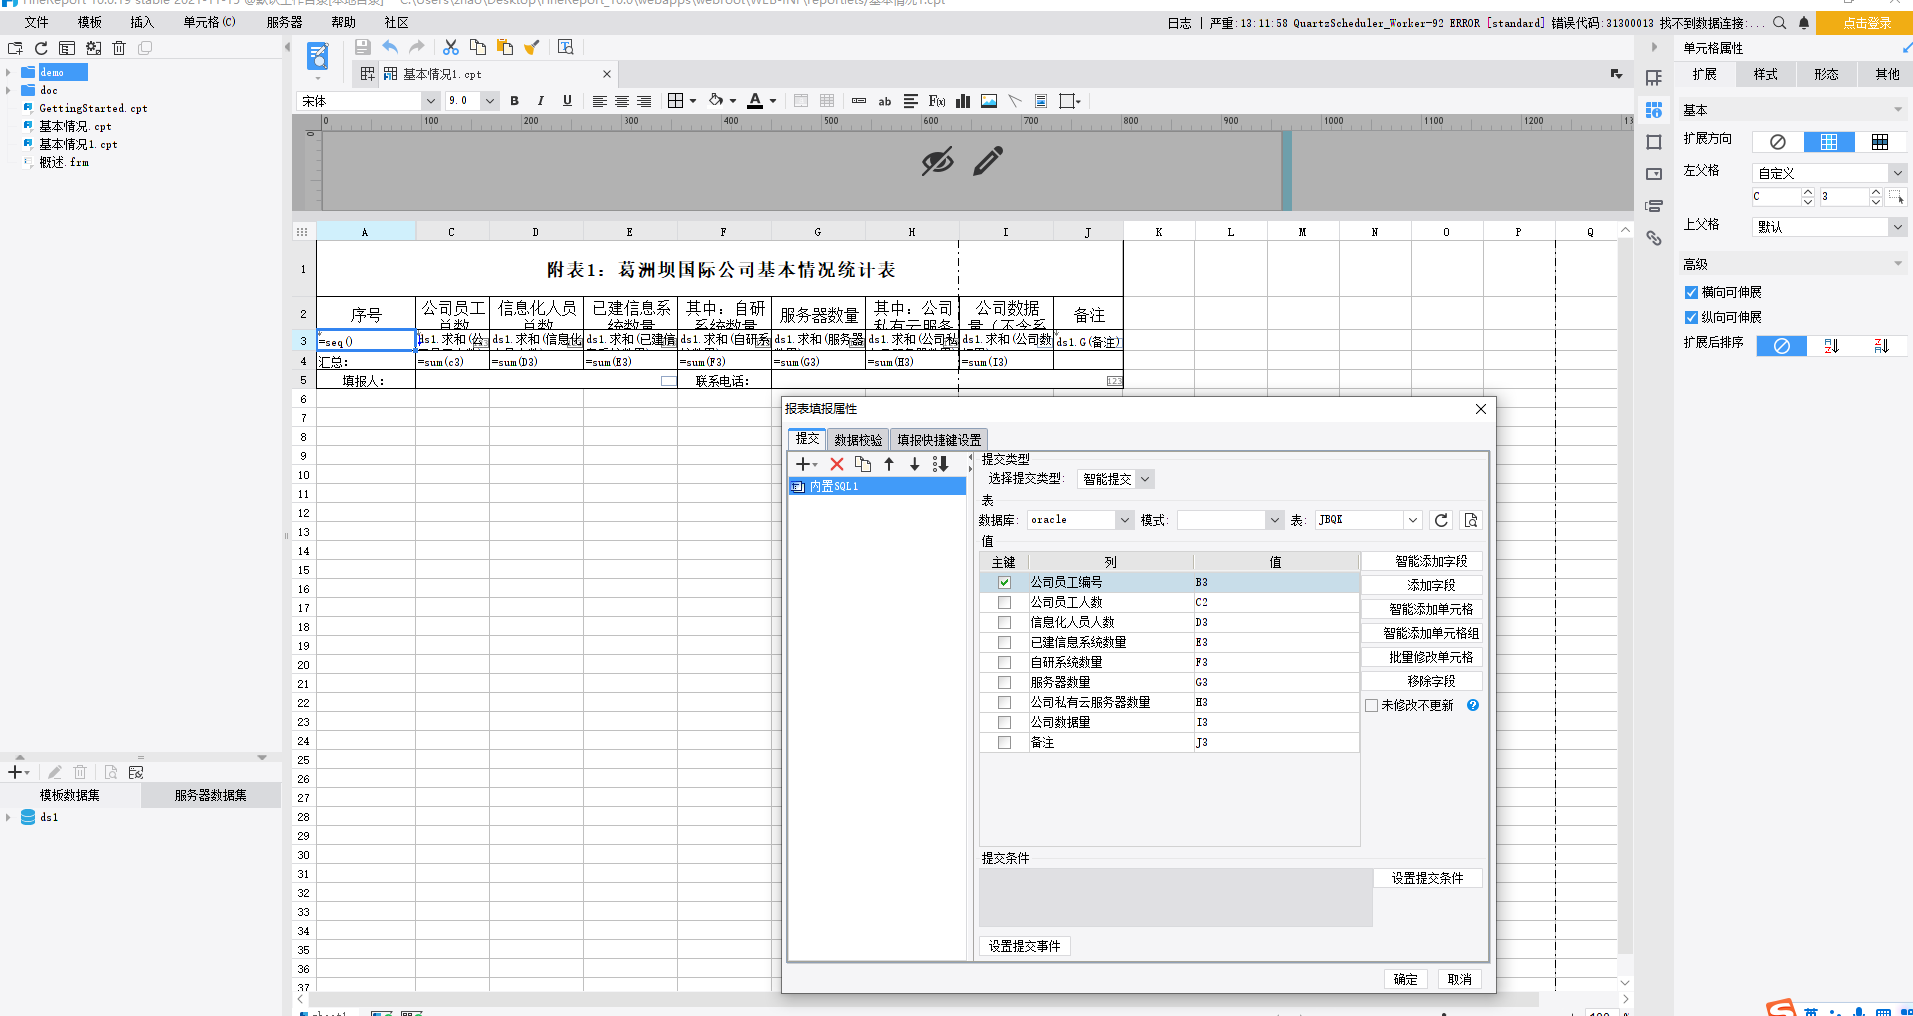Refresh the table list in the dialog

click(1441, 520)
